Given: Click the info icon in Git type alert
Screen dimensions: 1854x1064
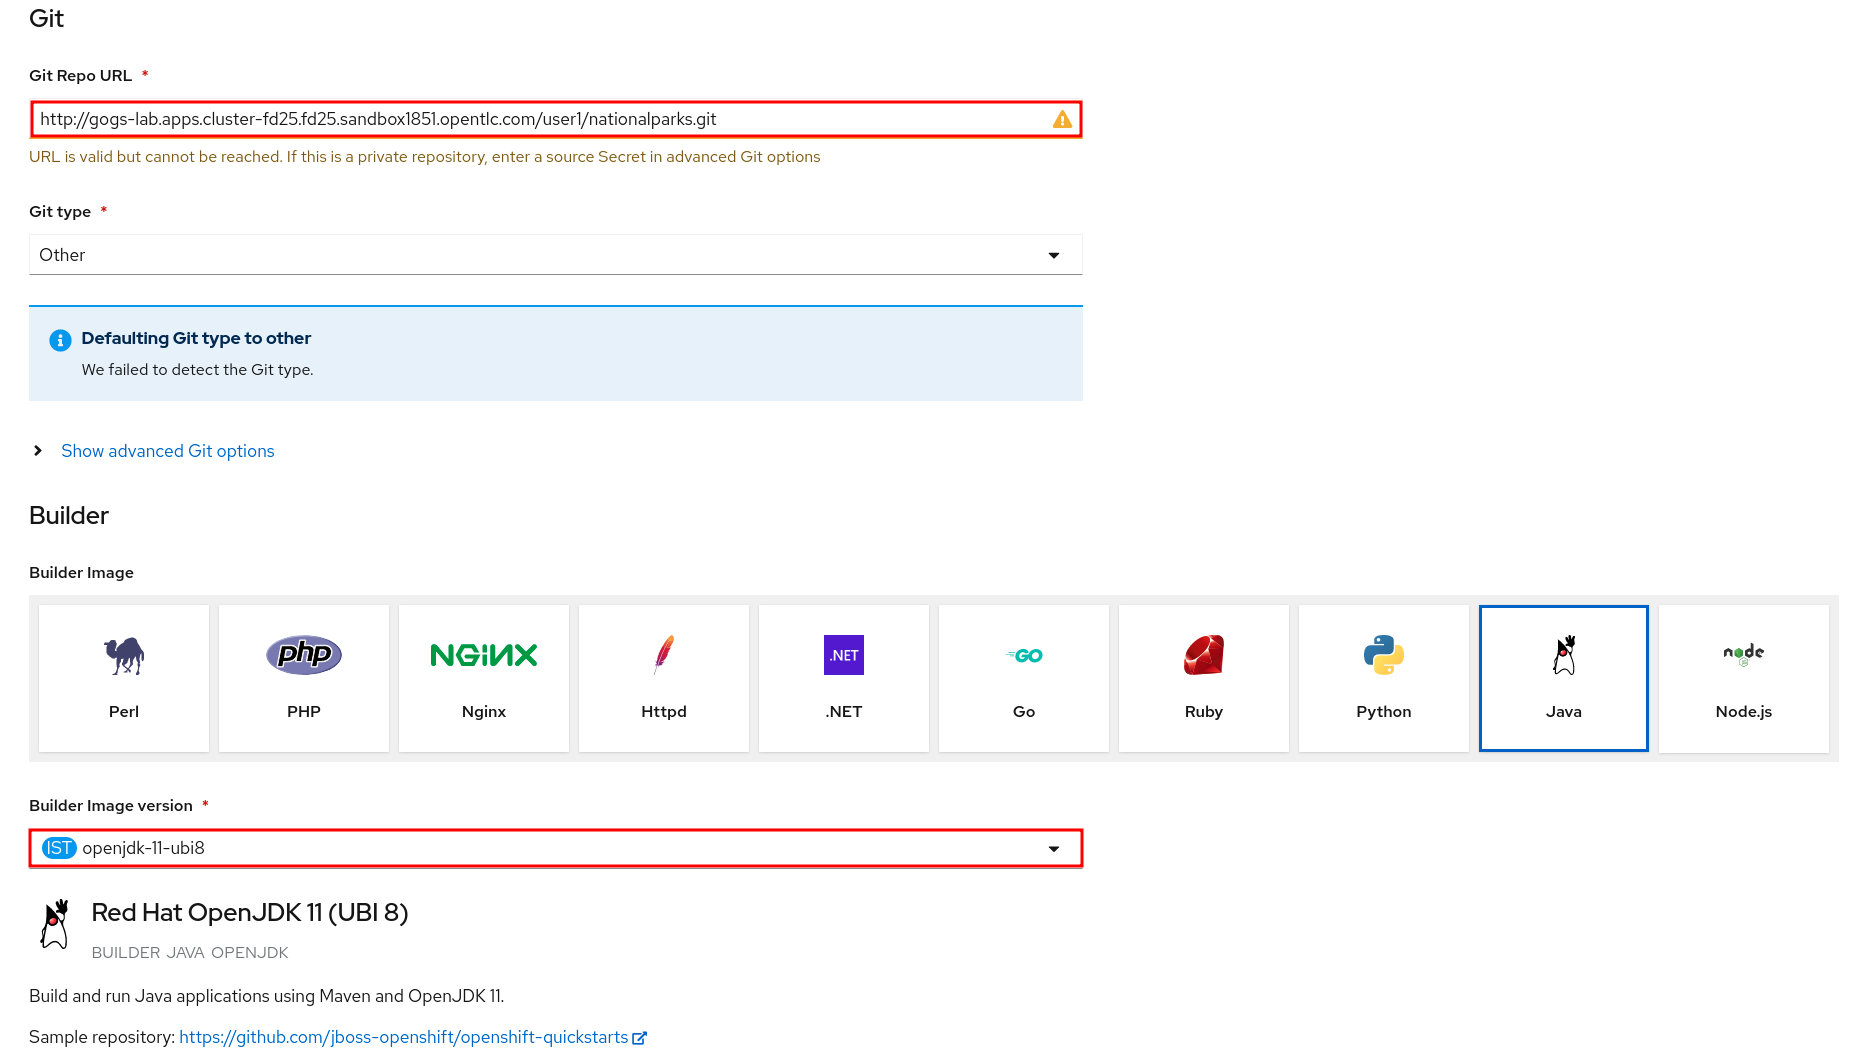Looking at the screenshot, I should pyautogui.click(x=60, y=340).
